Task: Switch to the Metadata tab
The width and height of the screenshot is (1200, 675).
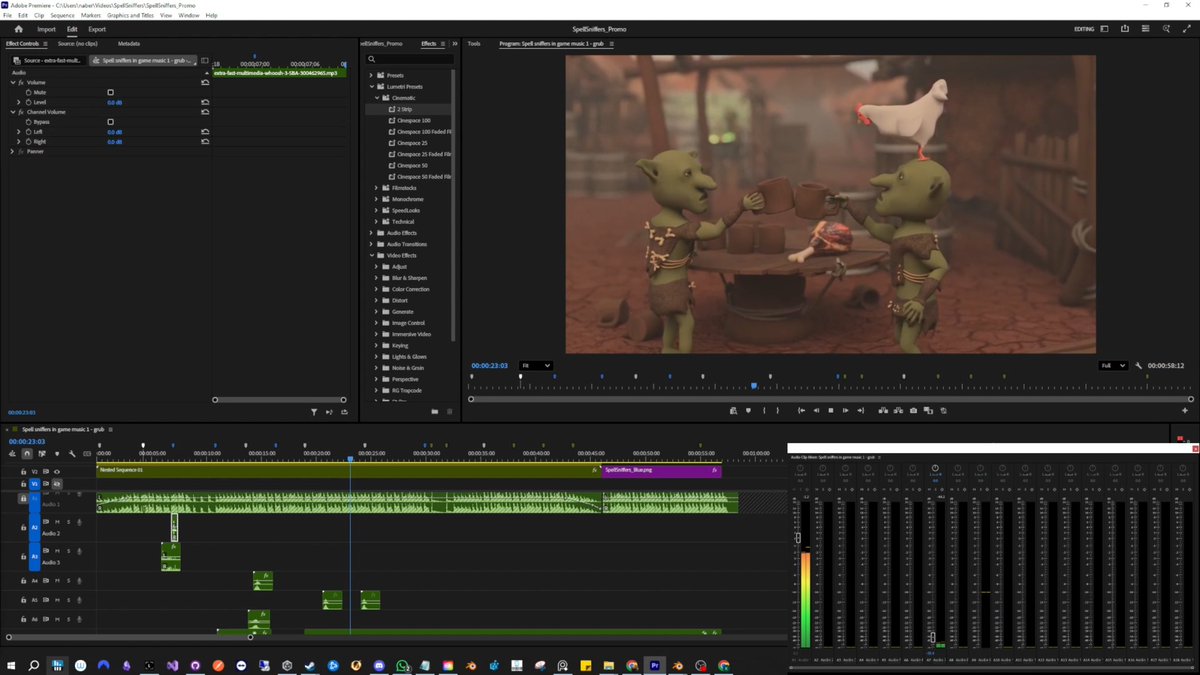Action: point(129,44)
